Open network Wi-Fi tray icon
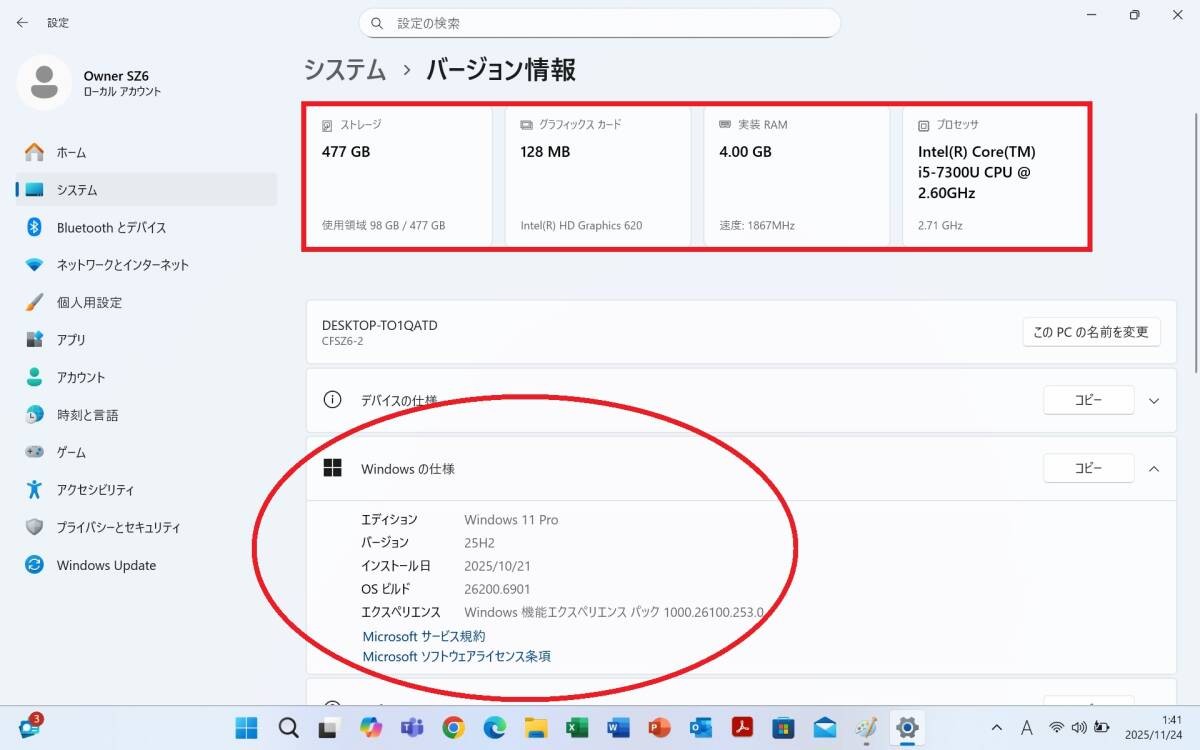 [x=1056, y=727]
